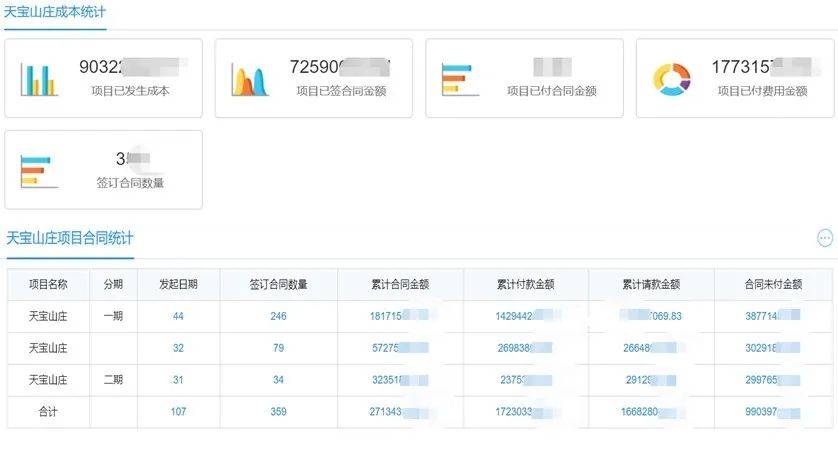Select the 天宝山庄成本统计 section tab
This screenshot has width=838, height=454.
(55, 13)
